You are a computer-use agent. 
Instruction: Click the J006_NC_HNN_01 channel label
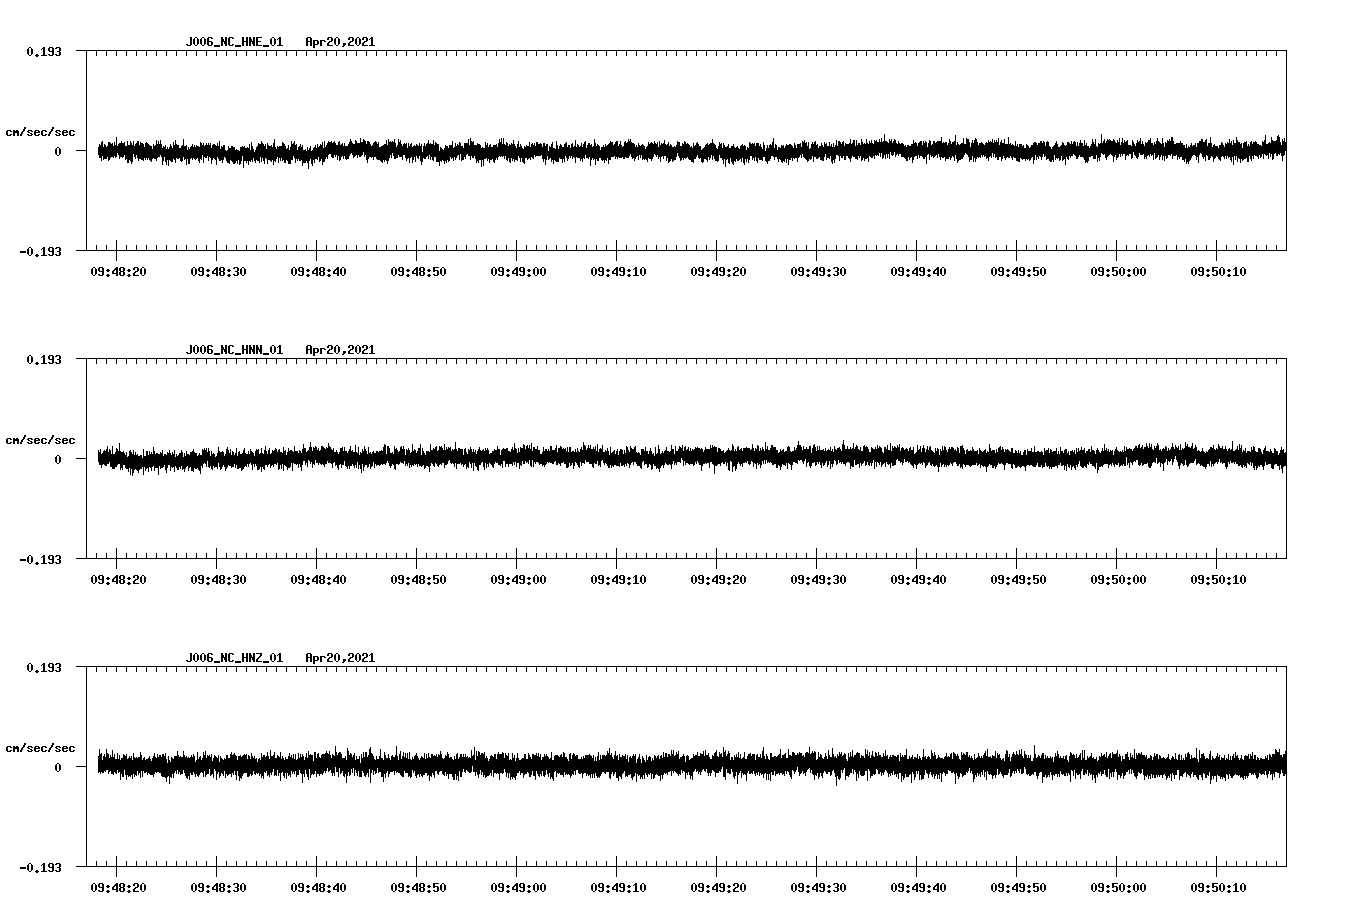[233, 349]
